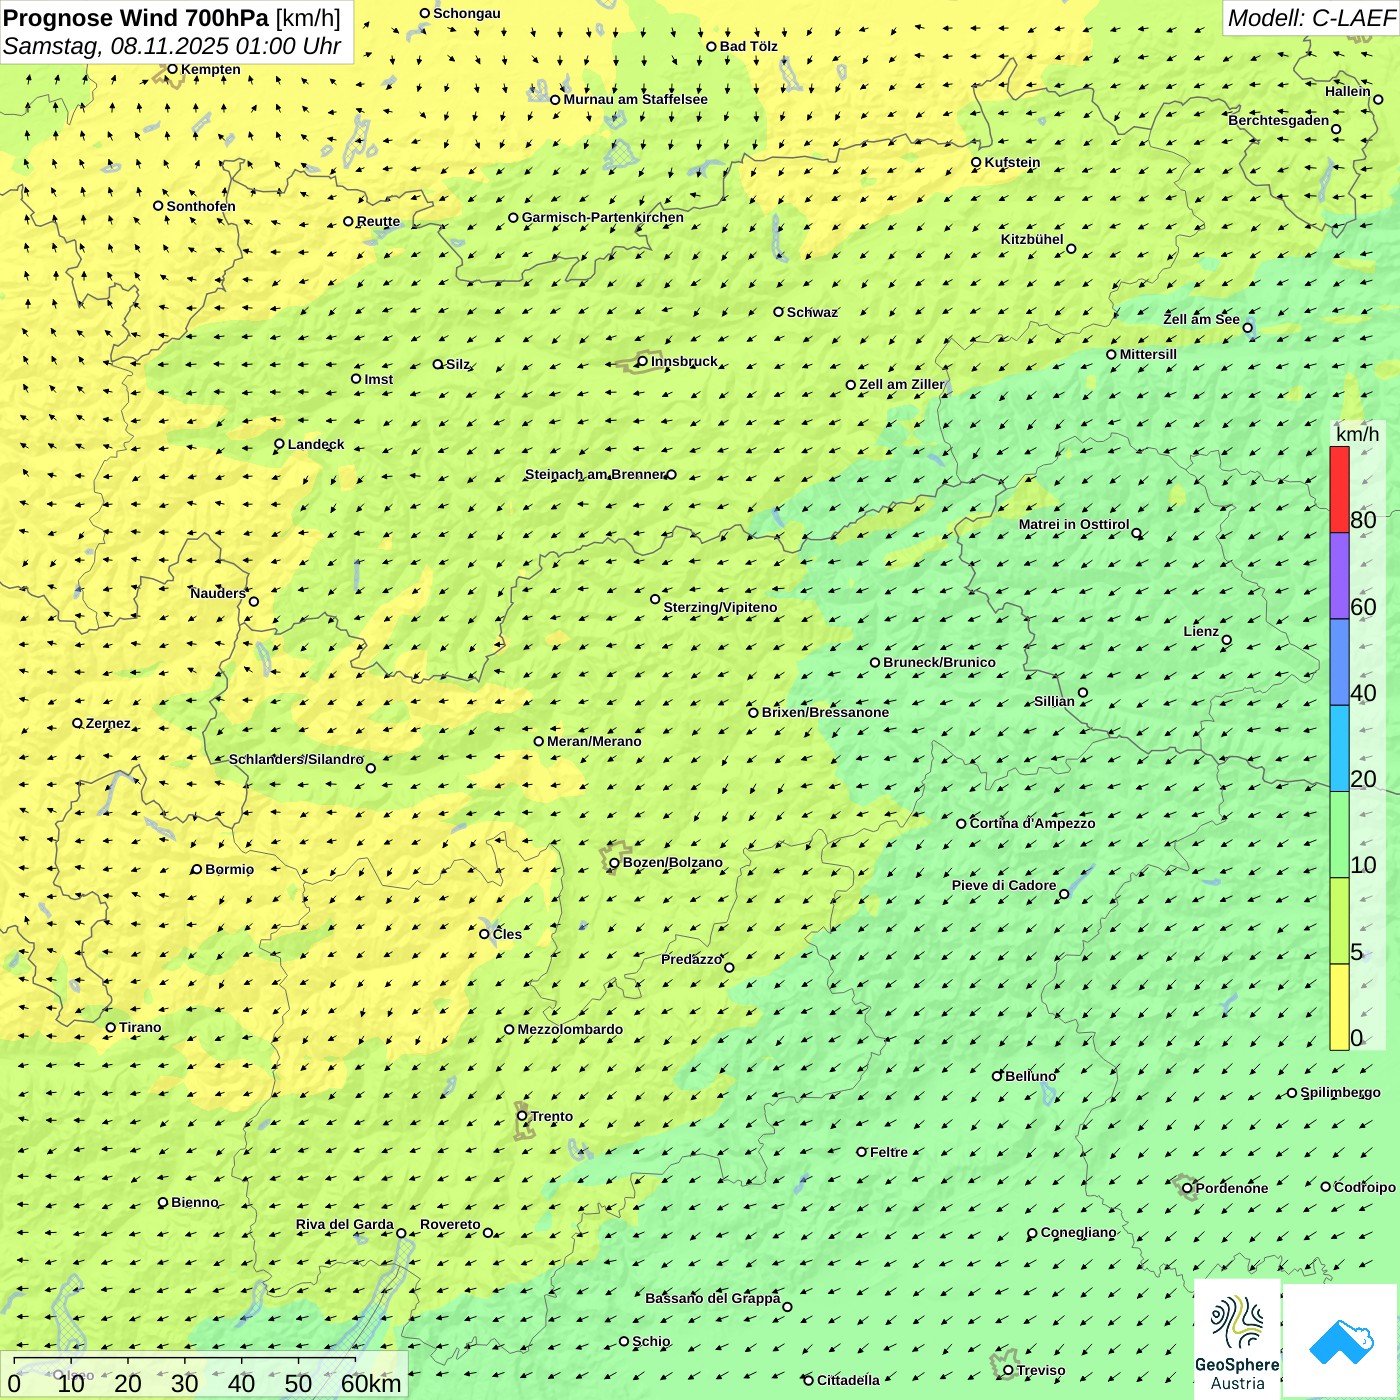The image size is (1400, 1400).
Task: Click the Landeck location marker
Action: tap(279, 444)
